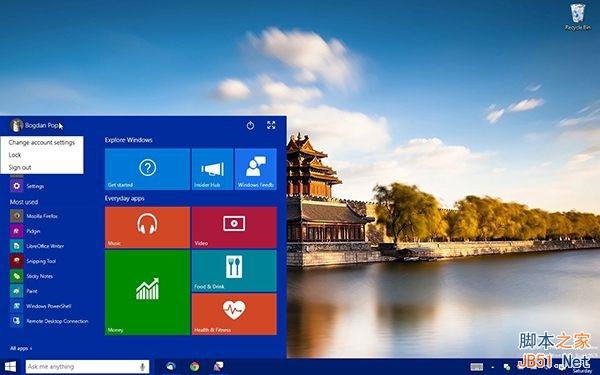The width and height of the screenshot is (600, 375).
Task: Launch Mozilla Firefox from Most used
Action: pos(16,216)
